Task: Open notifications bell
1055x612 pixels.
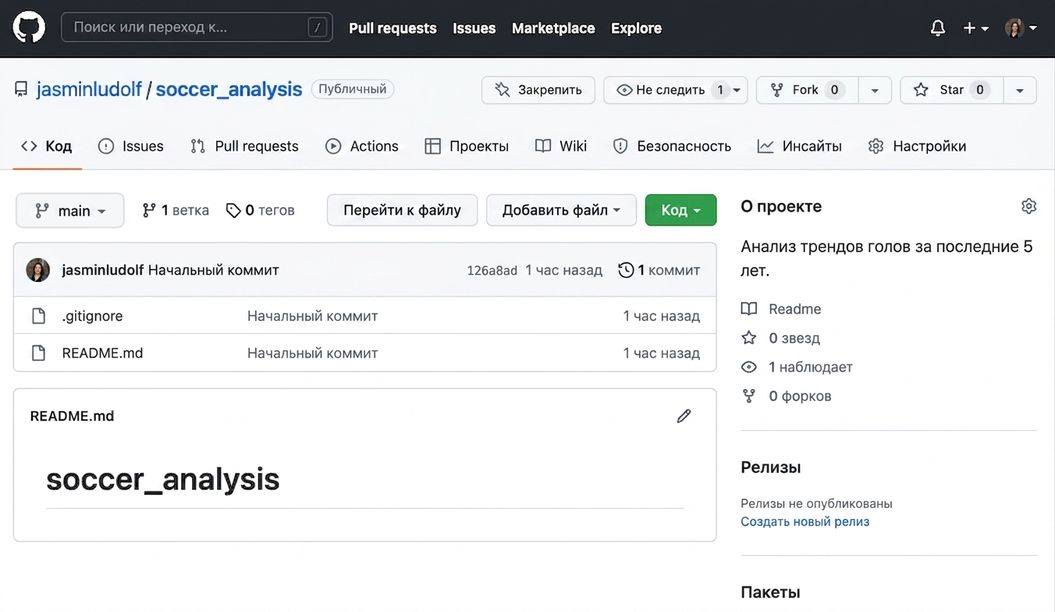Action: pyautogui.click(x=937, y=28)
